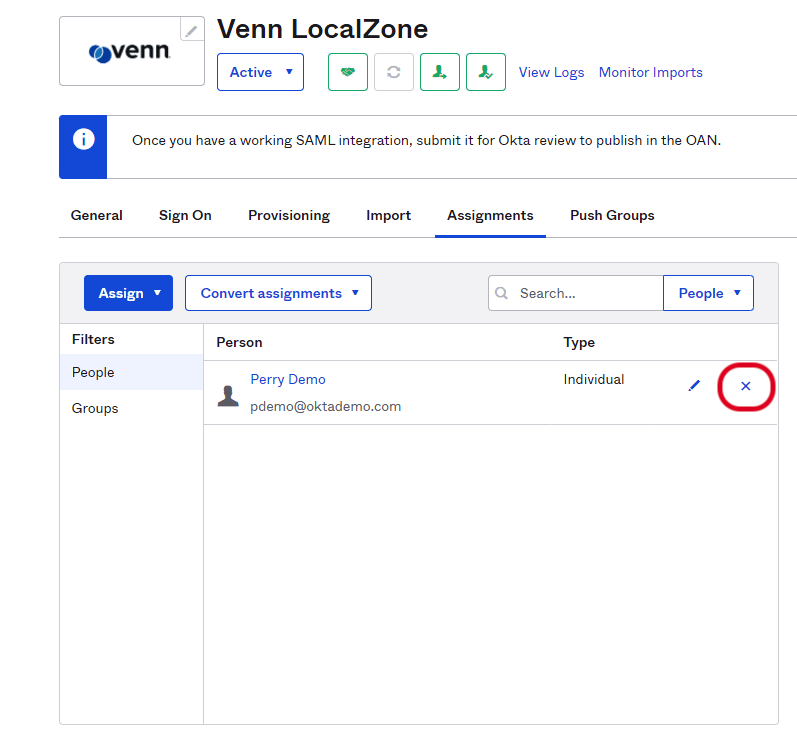Screen dimensions: 797x748
Task: Click the Venn LocalZone app title
Action: [323, 29]
